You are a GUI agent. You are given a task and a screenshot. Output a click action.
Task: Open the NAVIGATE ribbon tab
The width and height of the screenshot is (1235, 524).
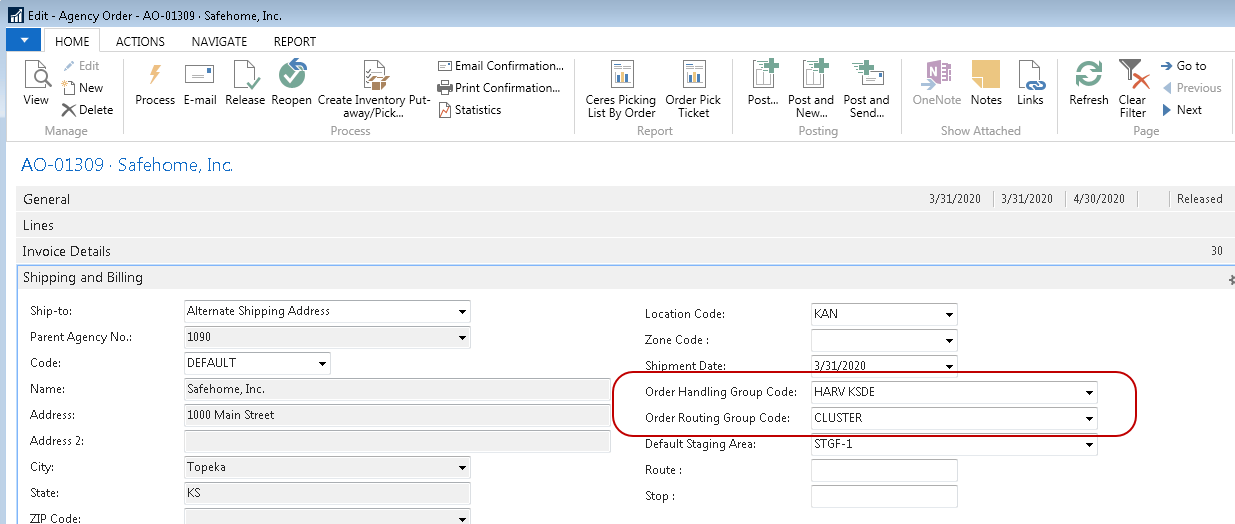pyautogui.click(x=220, y=42)
